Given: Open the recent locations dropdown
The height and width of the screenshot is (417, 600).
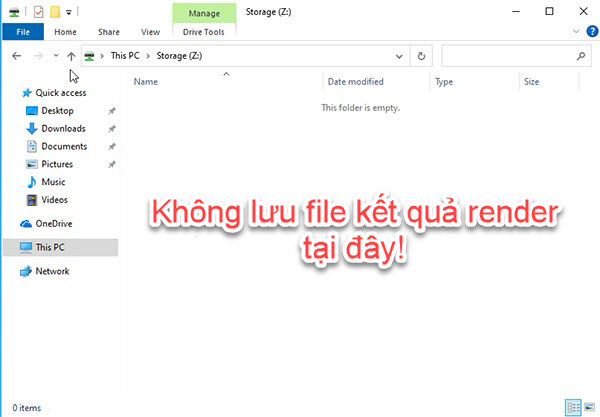Looking at the screenshot, I should pos(55,57).
